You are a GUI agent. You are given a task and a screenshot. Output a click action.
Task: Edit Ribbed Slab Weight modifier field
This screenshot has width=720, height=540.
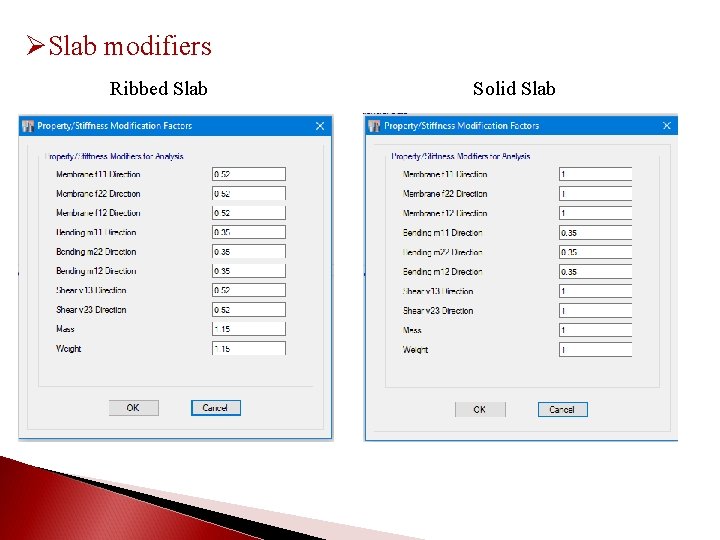[x=249, y=349]
